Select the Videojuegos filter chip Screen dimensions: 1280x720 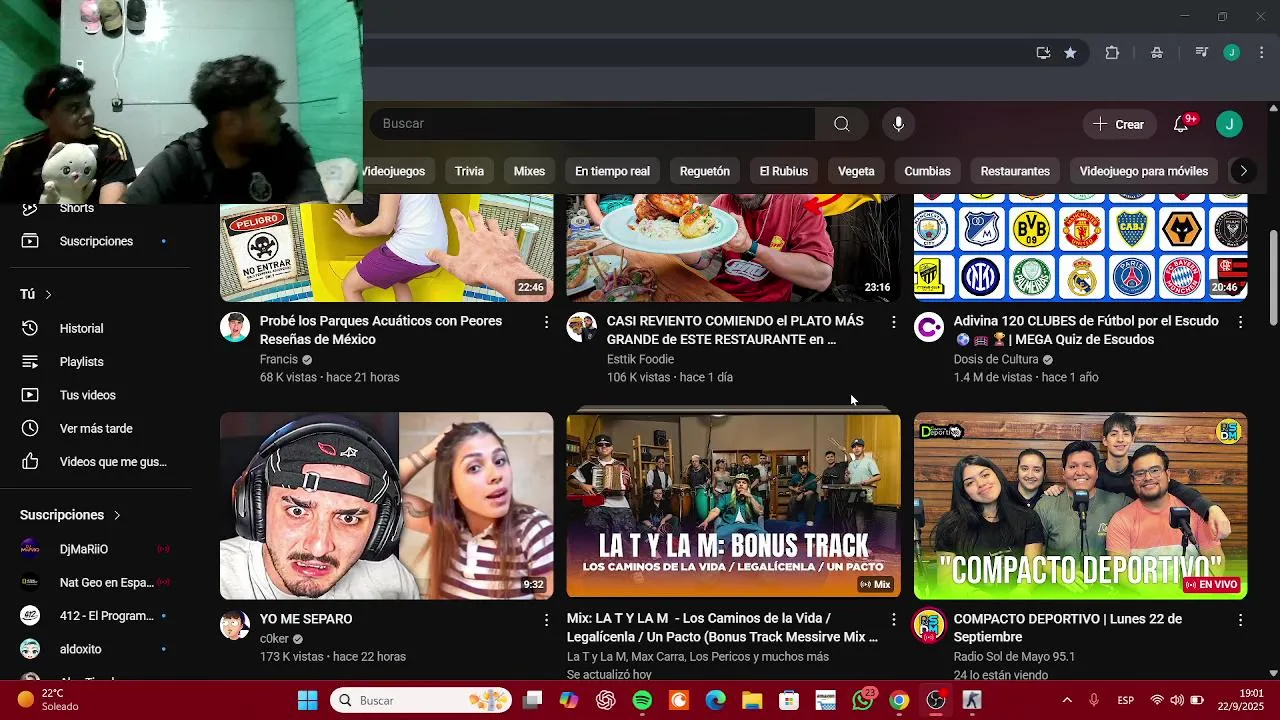click(393, 171)
